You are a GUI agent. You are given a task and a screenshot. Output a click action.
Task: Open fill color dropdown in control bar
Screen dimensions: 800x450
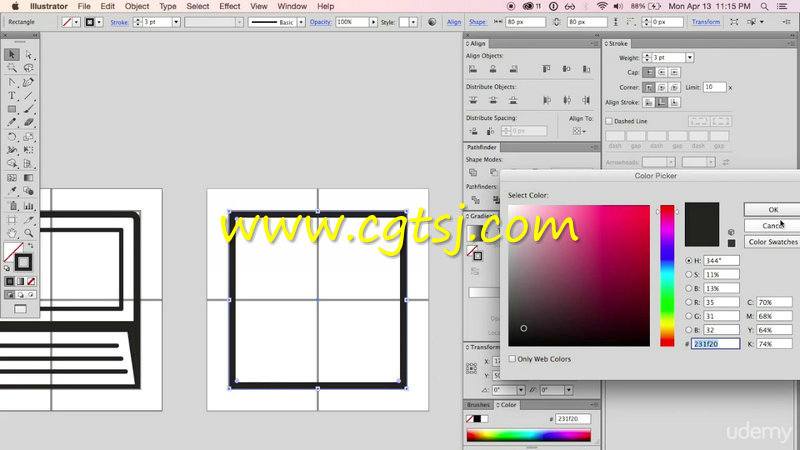click(x=77, y=22)
